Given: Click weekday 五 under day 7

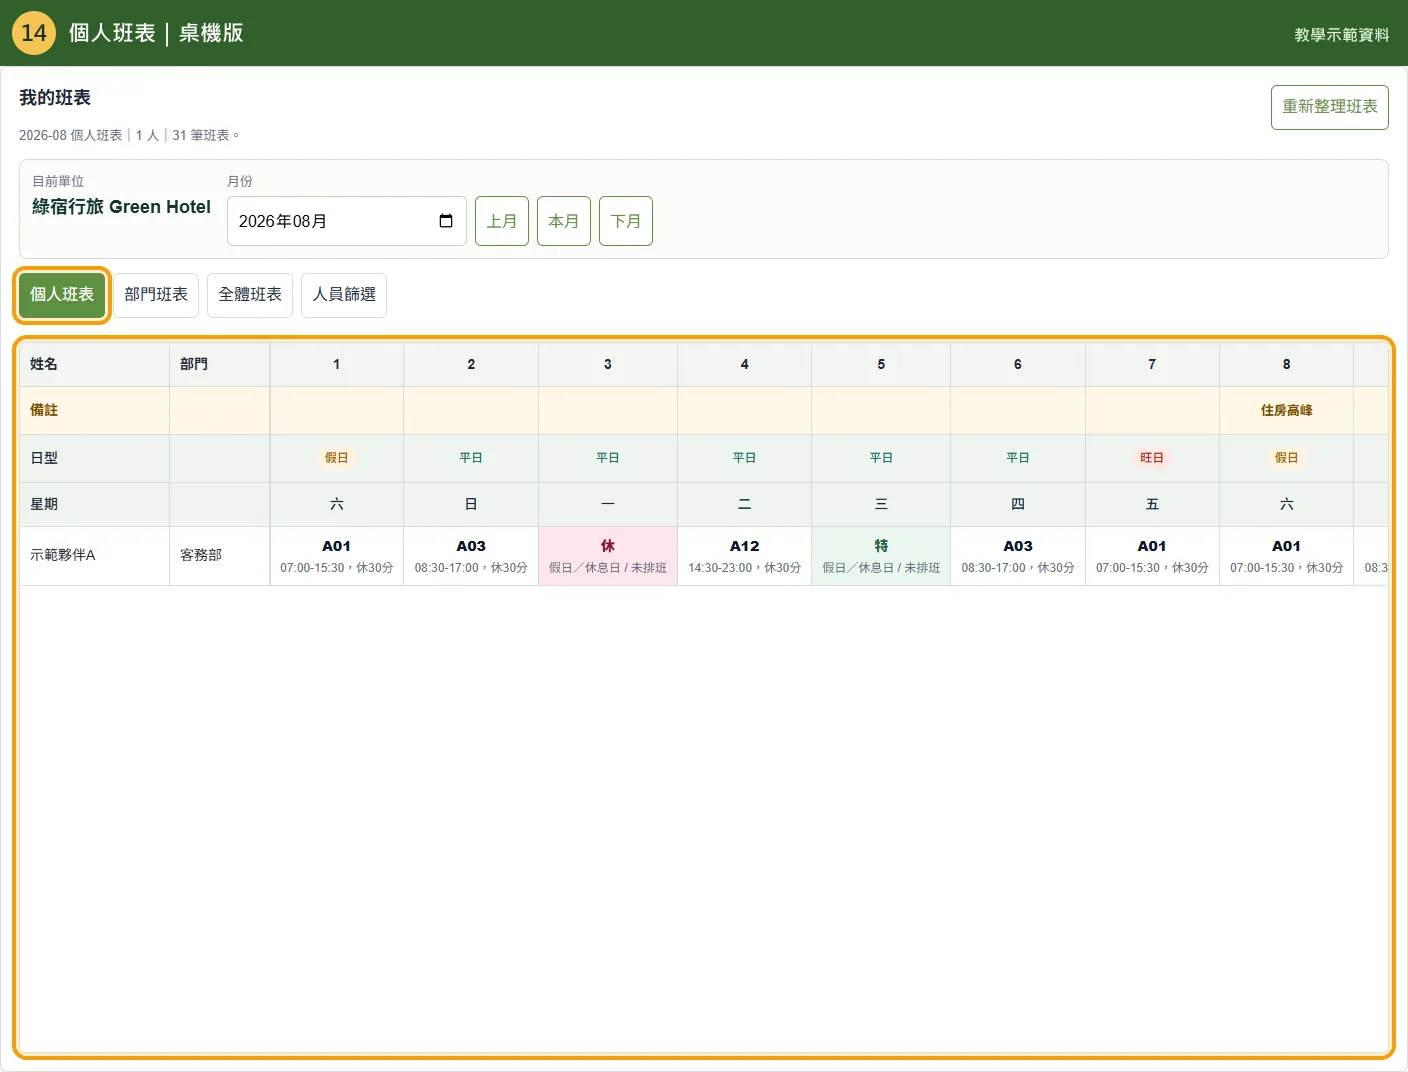Looking at the screenshot, I should (x=1152, y=505).
